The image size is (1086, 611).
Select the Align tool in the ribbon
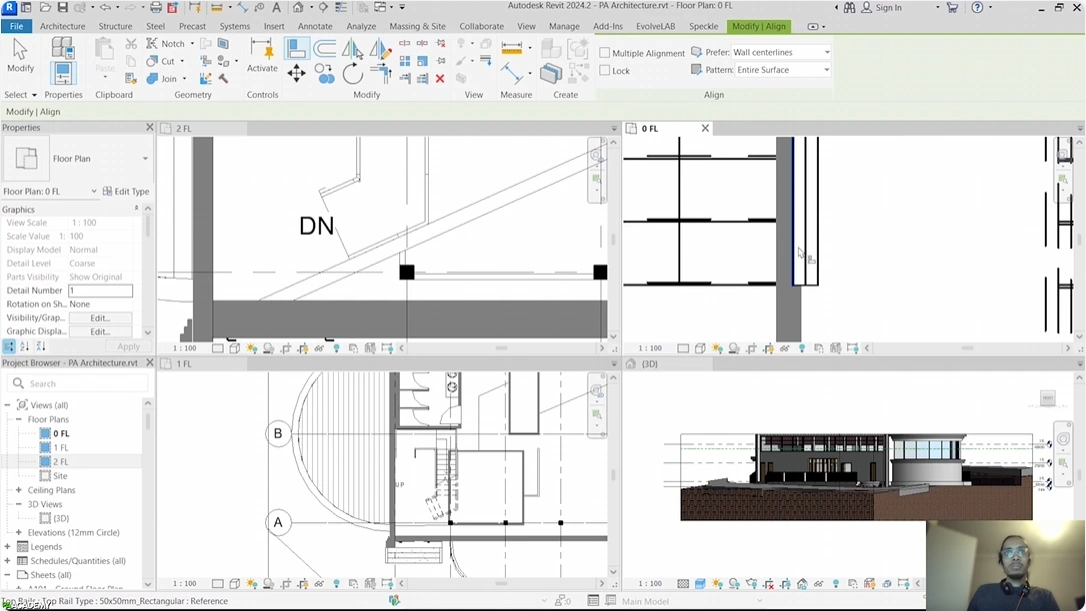pyautogui.click(x=297, y=48)
